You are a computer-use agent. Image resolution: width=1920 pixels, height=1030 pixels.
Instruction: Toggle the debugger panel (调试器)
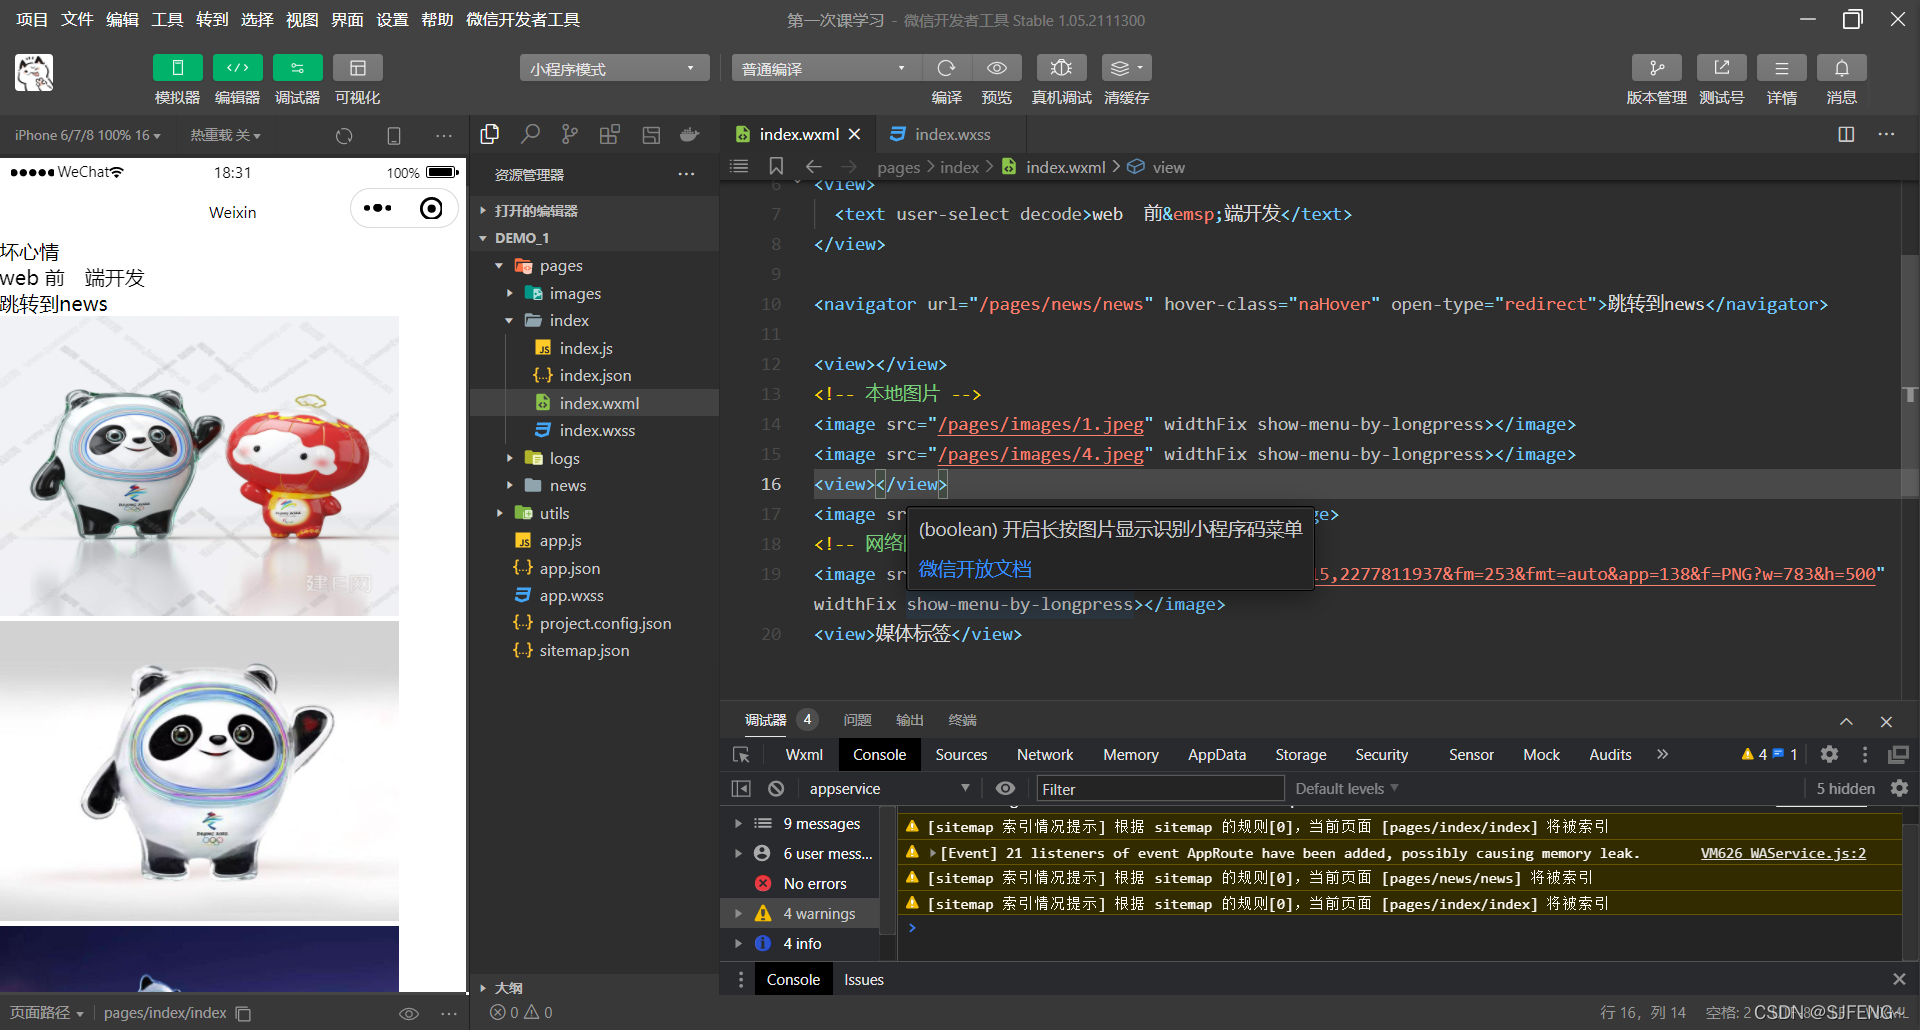click(297, 68)
